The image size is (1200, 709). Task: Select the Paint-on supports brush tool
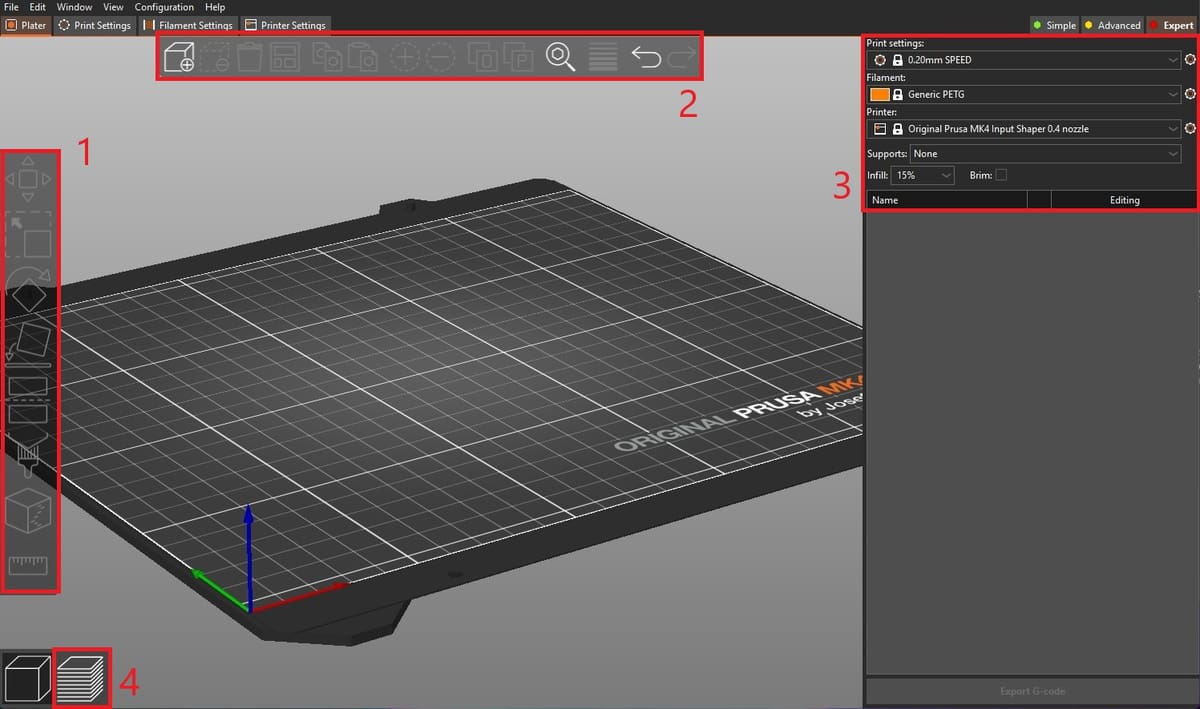point(28,455)
